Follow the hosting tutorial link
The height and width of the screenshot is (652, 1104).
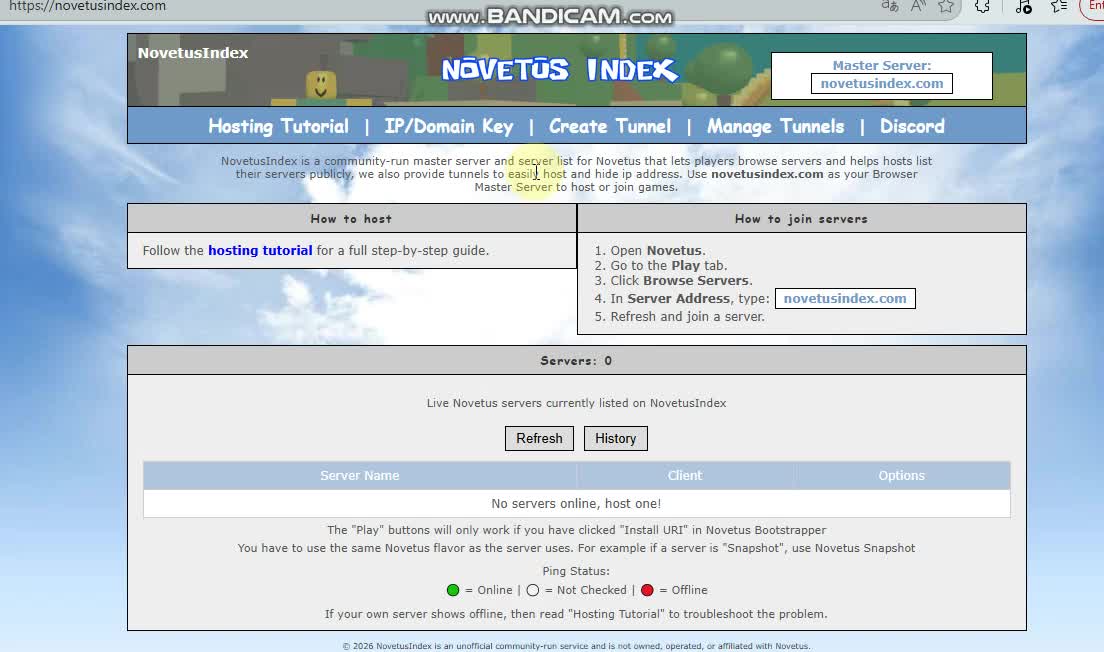point(260,250)
